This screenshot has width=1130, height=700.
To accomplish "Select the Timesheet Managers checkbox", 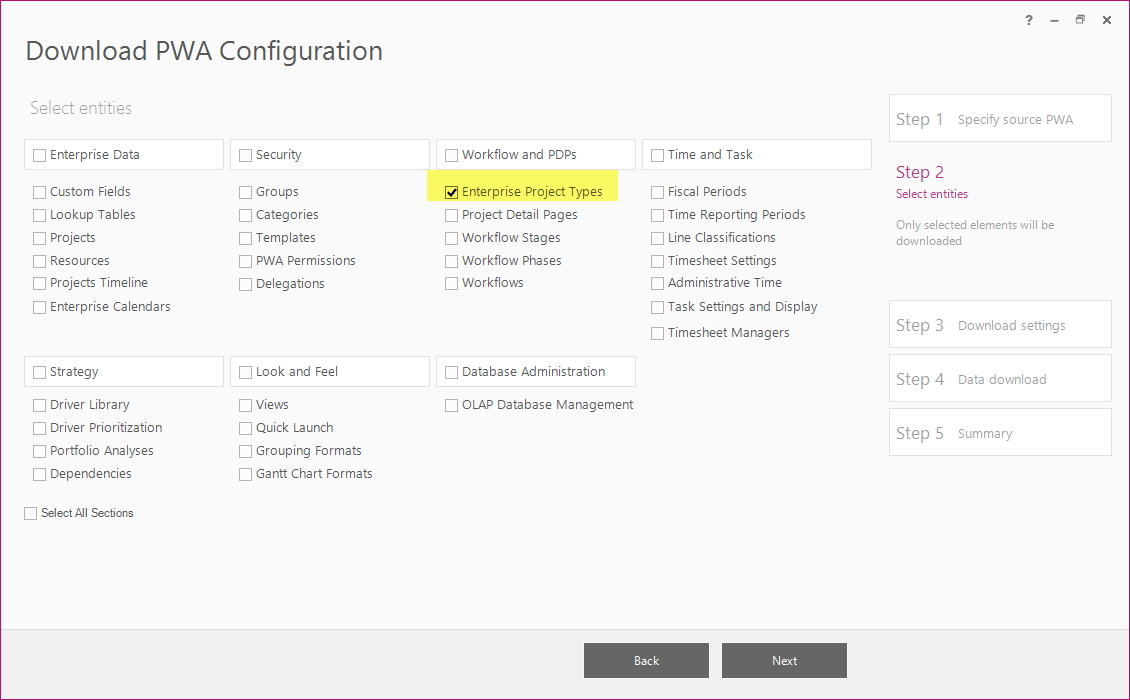I will point(657,334).
